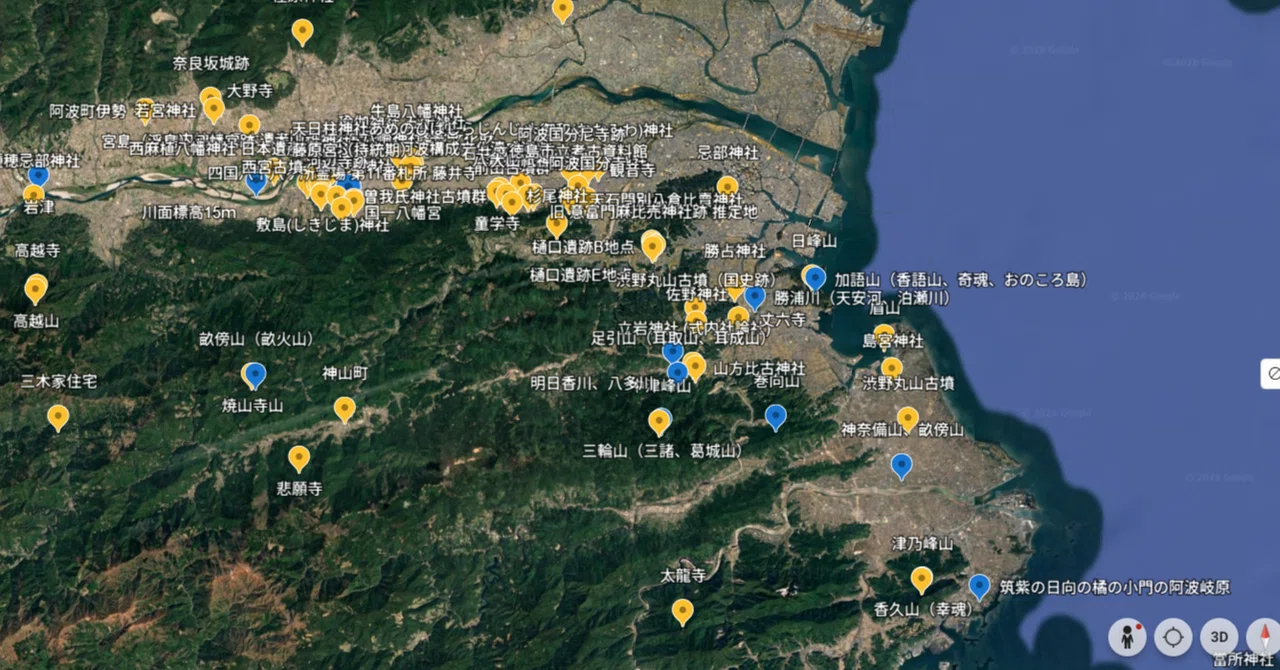The image size is (1280, 670).
Task: Click the 筑紫の日向の橘の小門の阿波岐原 label
Action: (x=1115, y=587)
